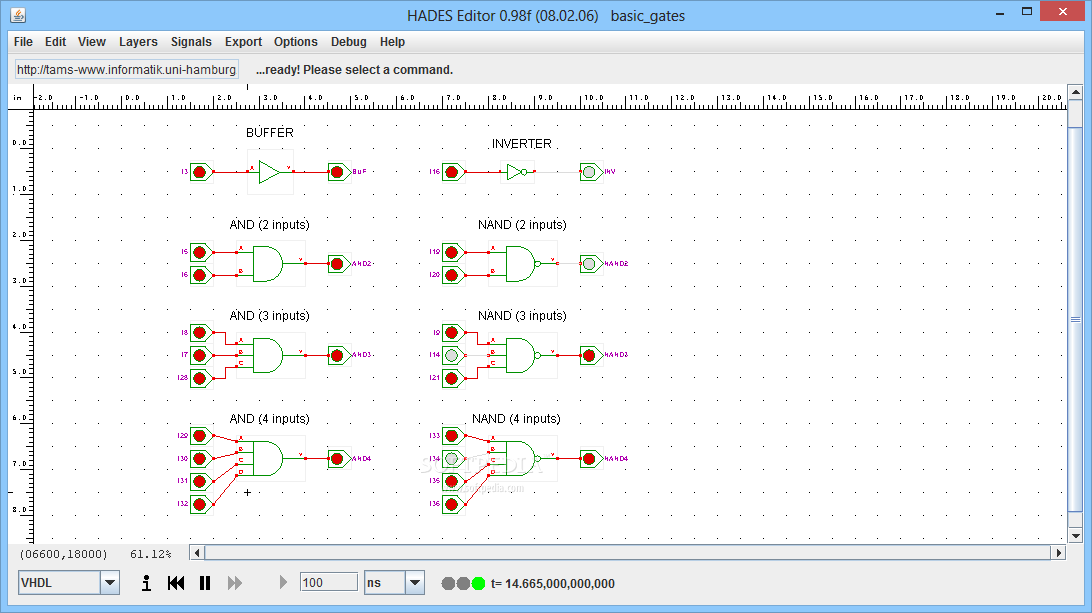Click the vertical scrollbar up arrow
Image resolution: width=1092 pixels, height=613 pixels.
click(x=1075, y=92)
